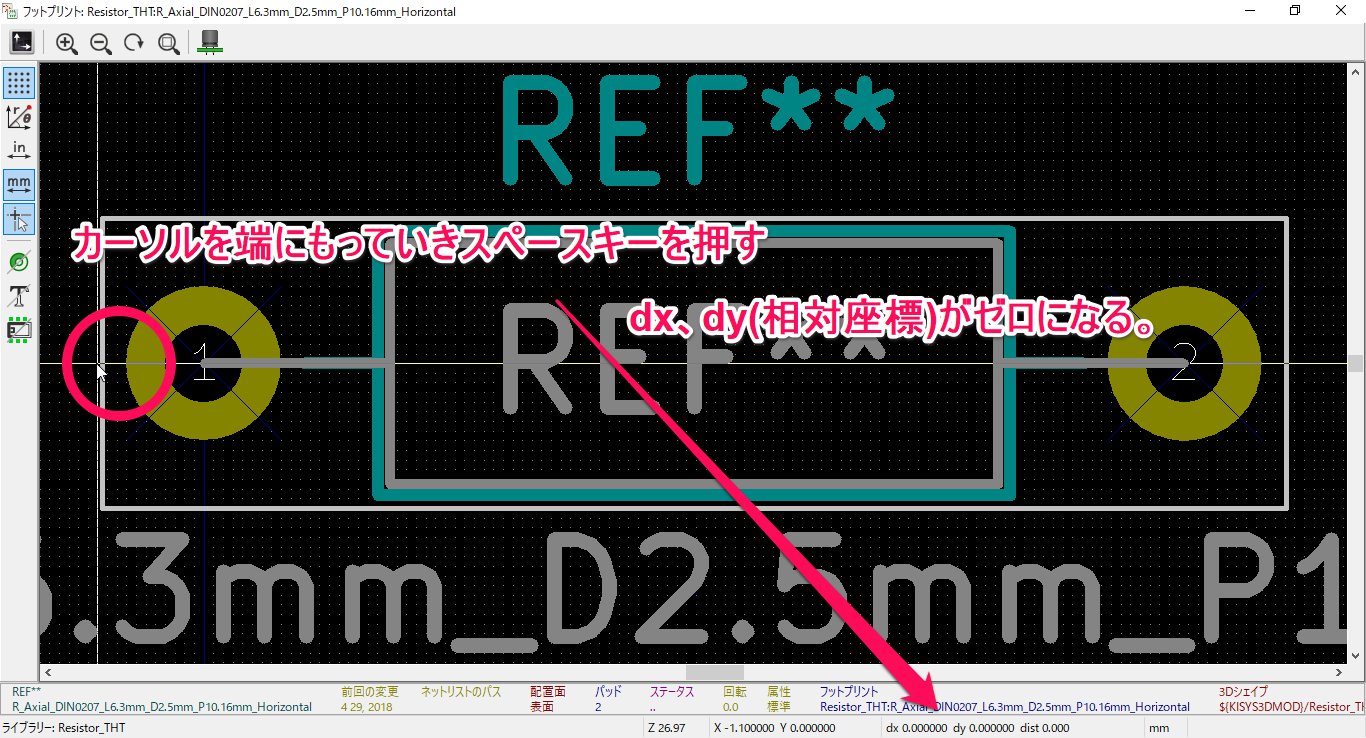Open the 3D viewer
Screen dimensions: 1366x738
pos(209,42)
